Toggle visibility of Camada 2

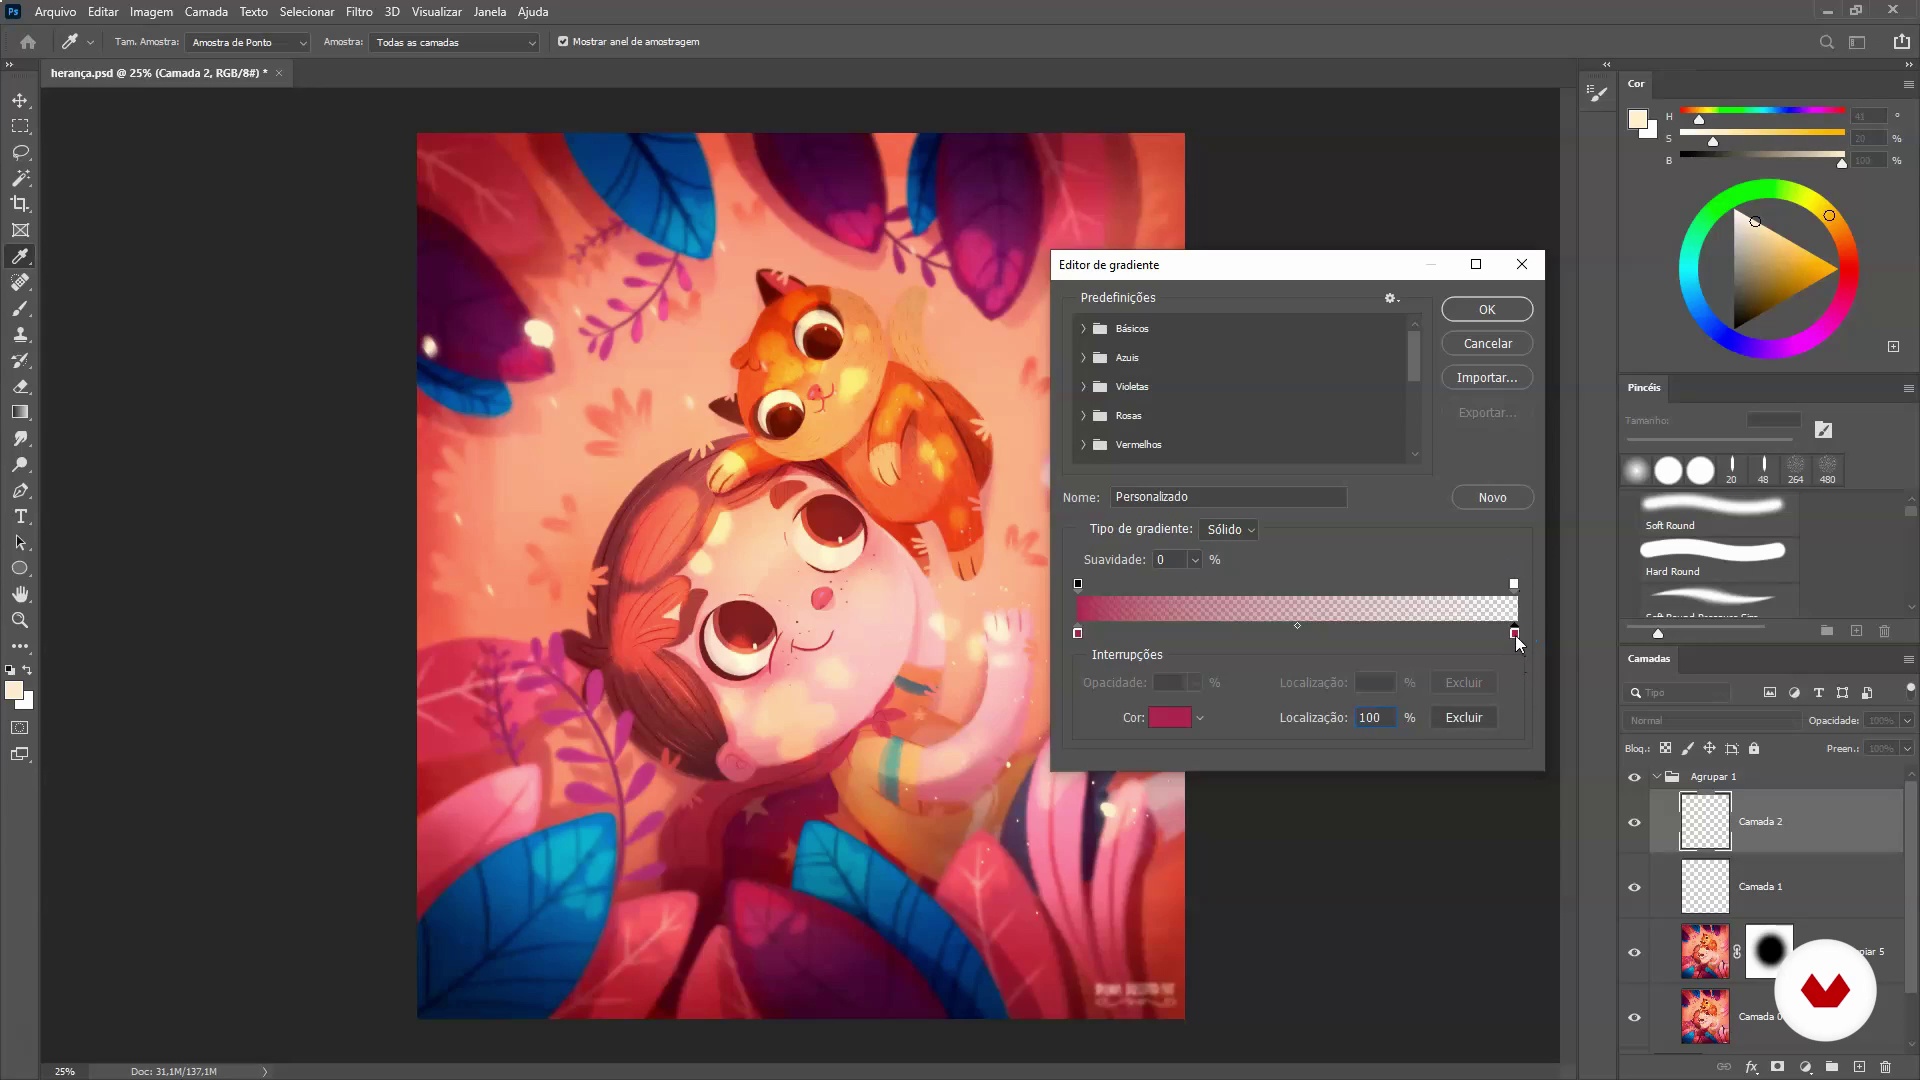click(x=1634, y=822)
